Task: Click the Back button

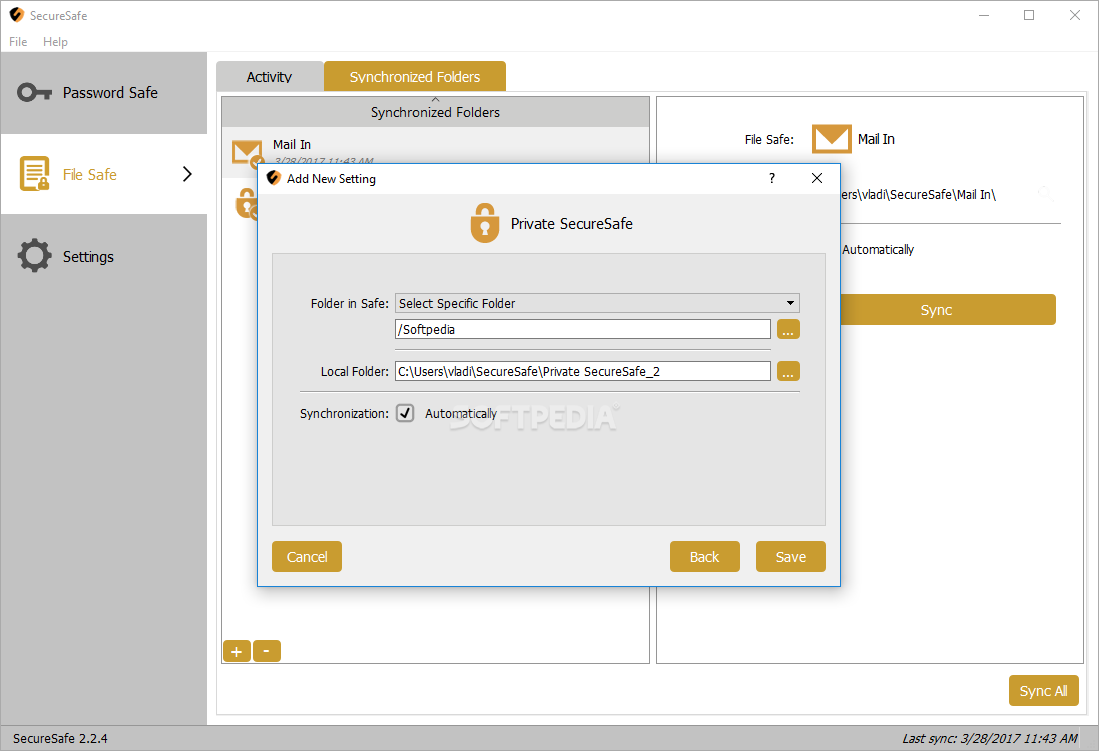Action: [704, 557]
